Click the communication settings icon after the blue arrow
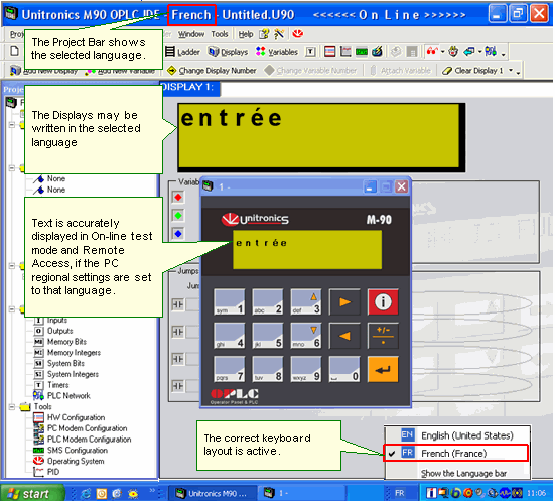 (x=491, y=52)
